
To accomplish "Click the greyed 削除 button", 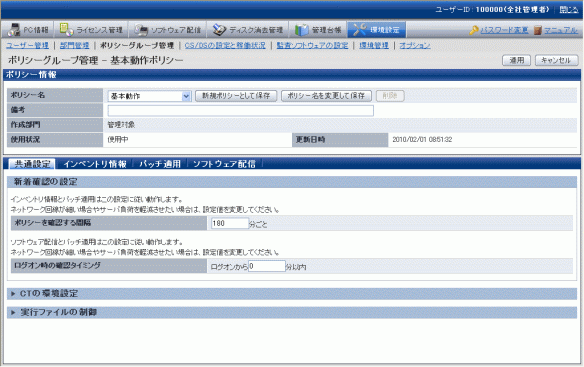I will [390, 96].
